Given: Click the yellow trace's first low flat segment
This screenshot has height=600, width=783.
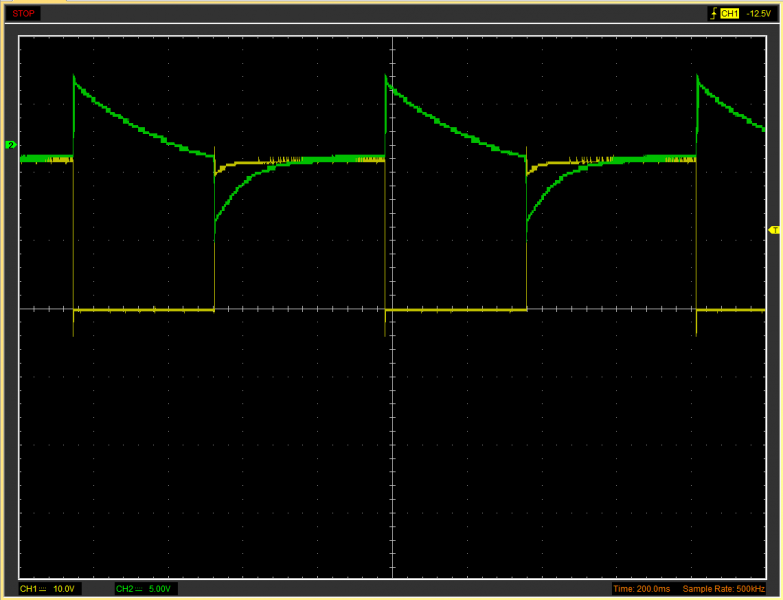Looking at the screenshot, I should tap(145, 311).
